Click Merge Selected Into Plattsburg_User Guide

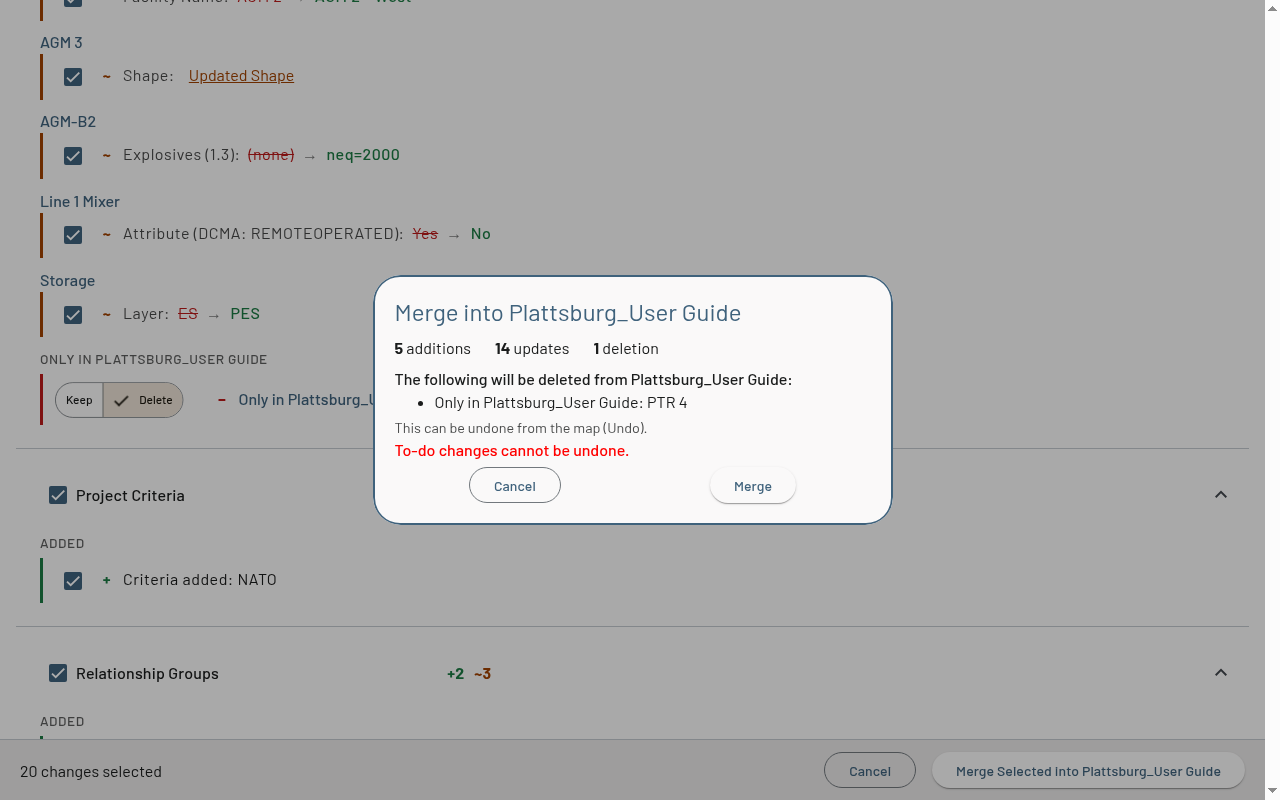(1088, 771)
